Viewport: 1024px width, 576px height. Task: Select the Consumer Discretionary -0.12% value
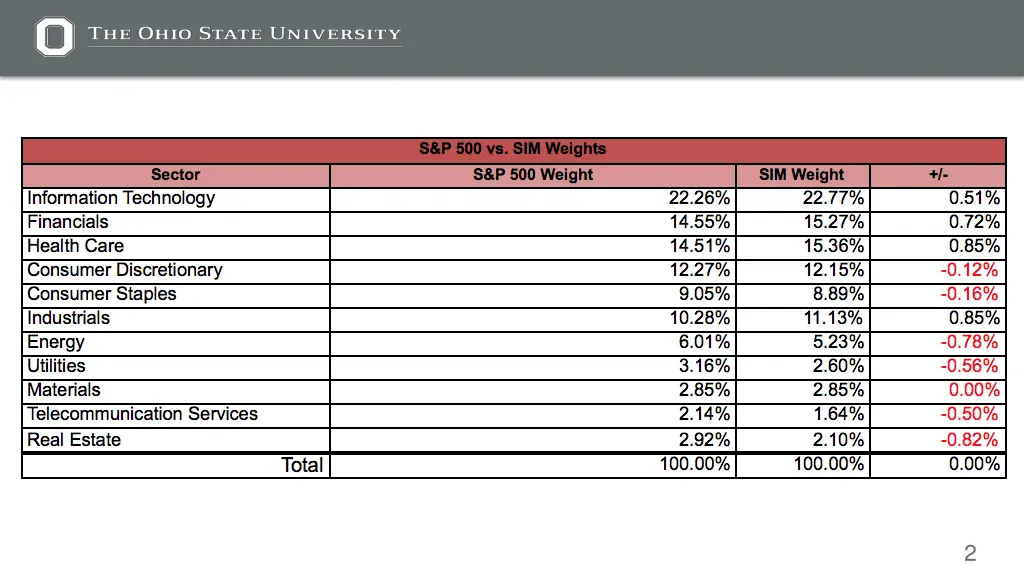click(969, 270)
